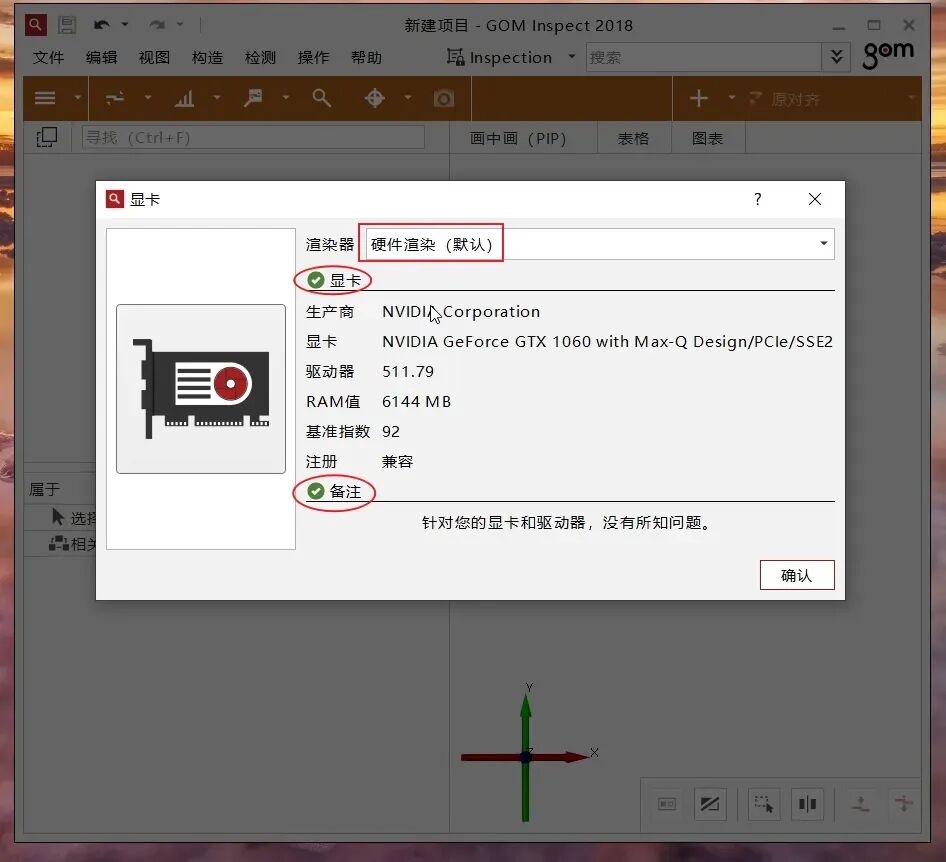Click the undo arrow icon
This screenshot has width=946, height=862.
(x=101, y=25)
